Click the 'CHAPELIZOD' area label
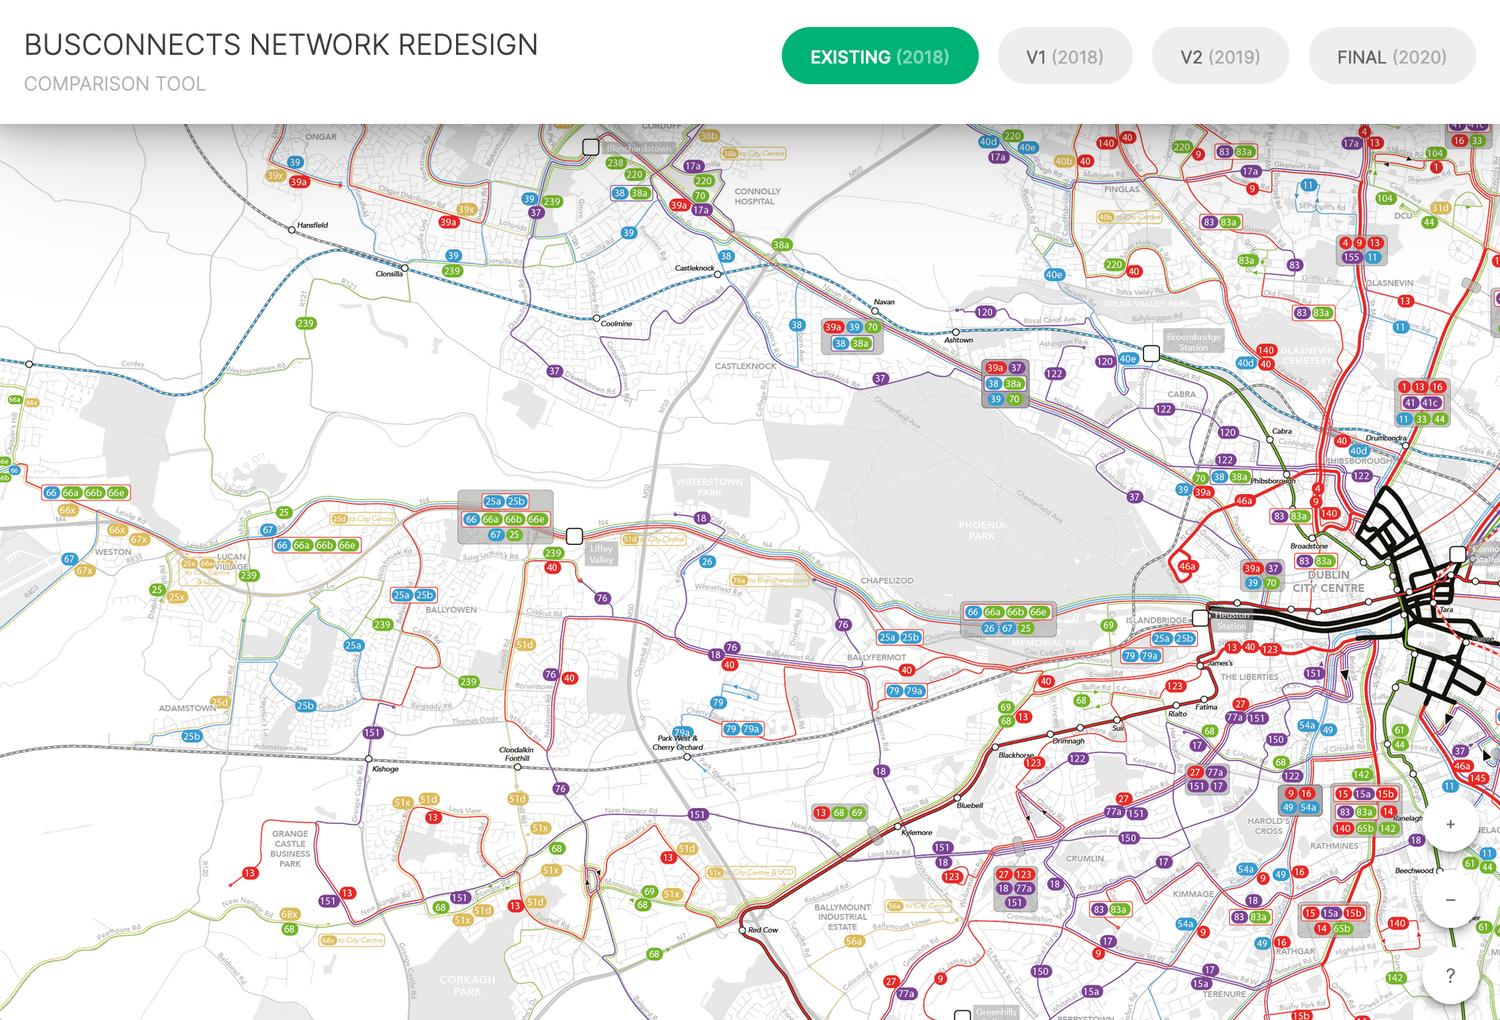Screen dimensions: 1500x1020 887,580
